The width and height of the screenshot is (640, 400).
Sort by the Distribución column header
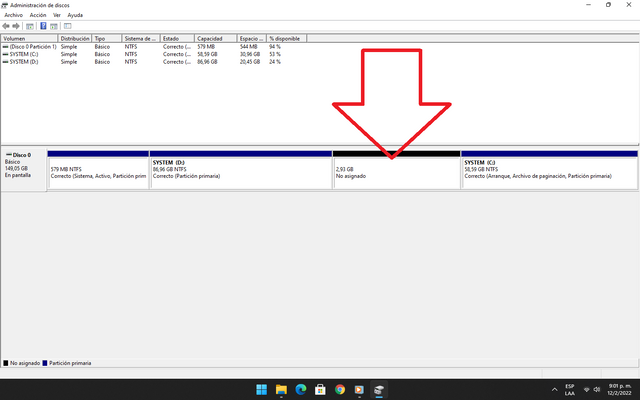75,38
